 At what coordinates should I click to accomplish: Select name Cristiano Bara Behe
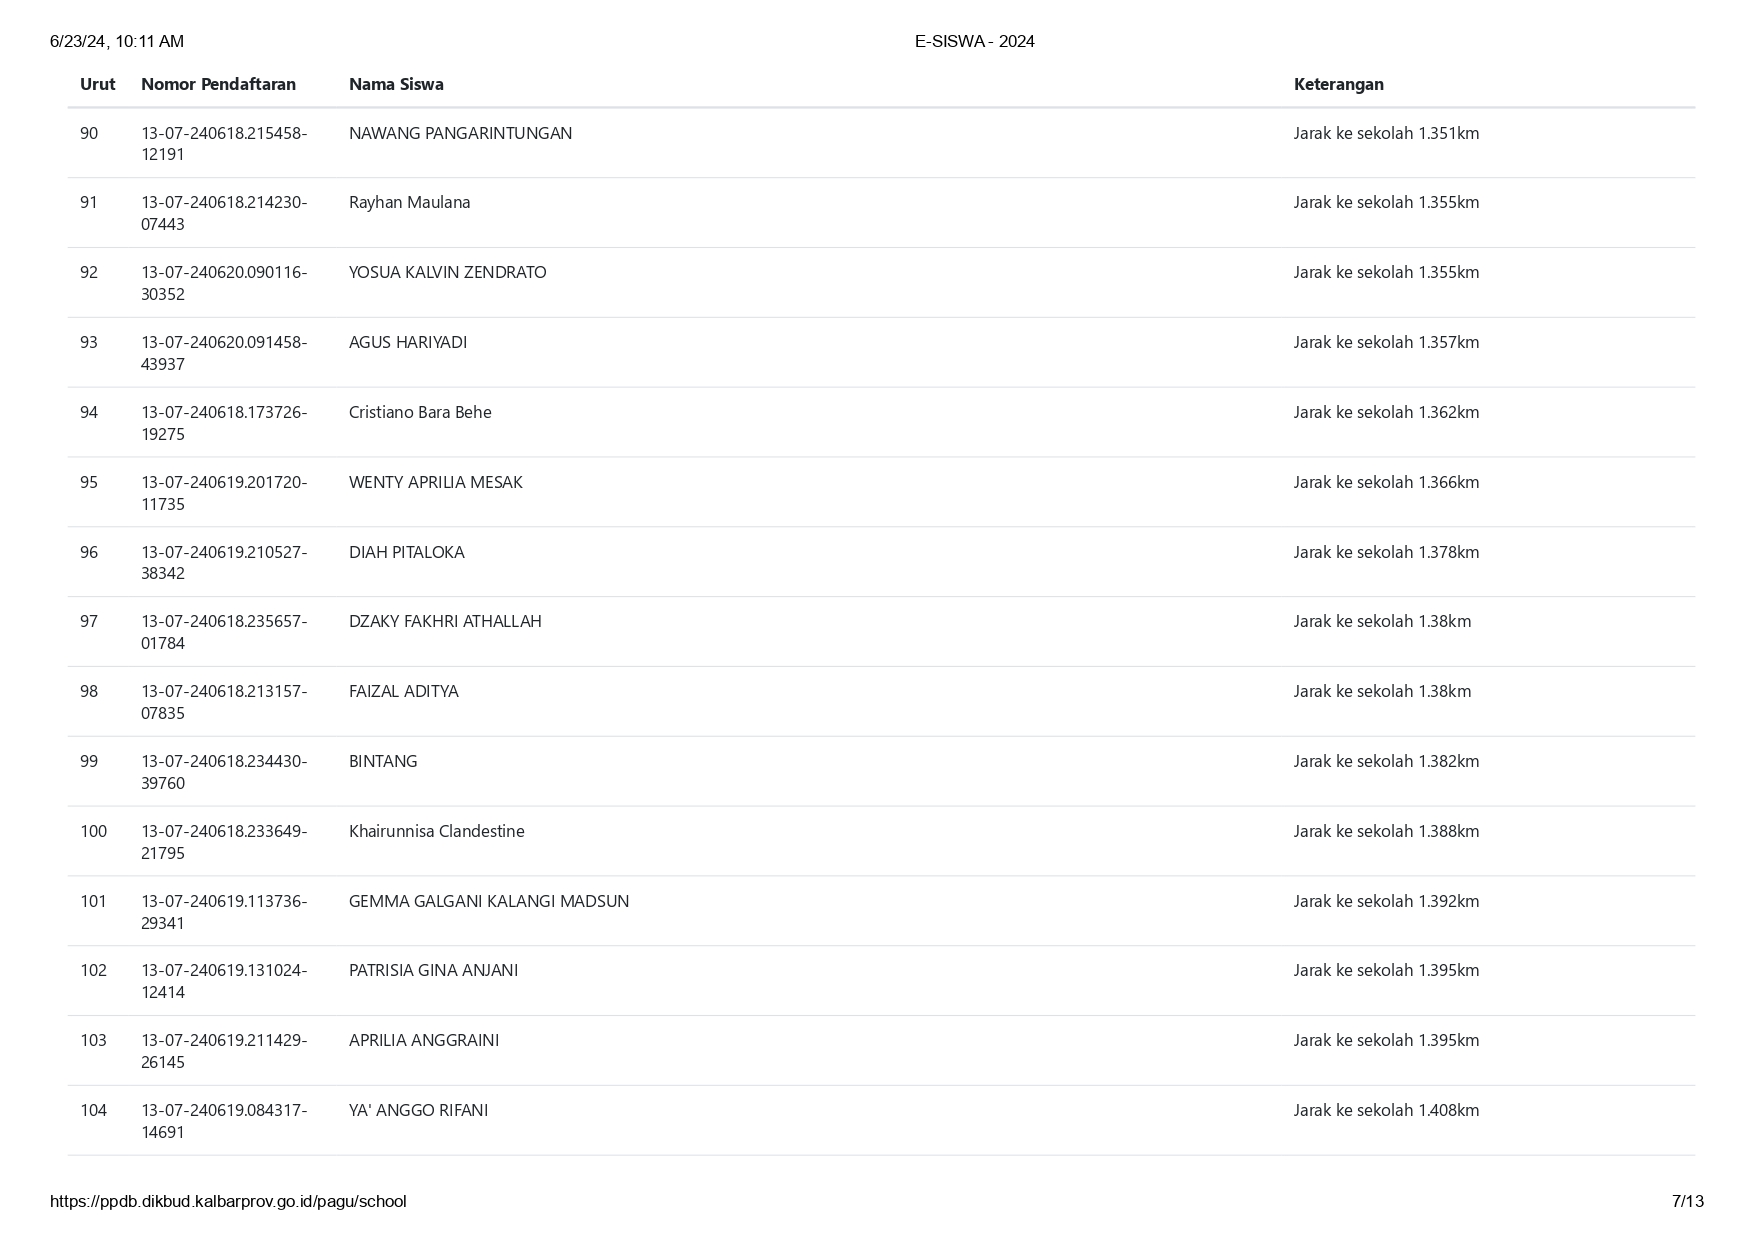click(x=420, y=412)
